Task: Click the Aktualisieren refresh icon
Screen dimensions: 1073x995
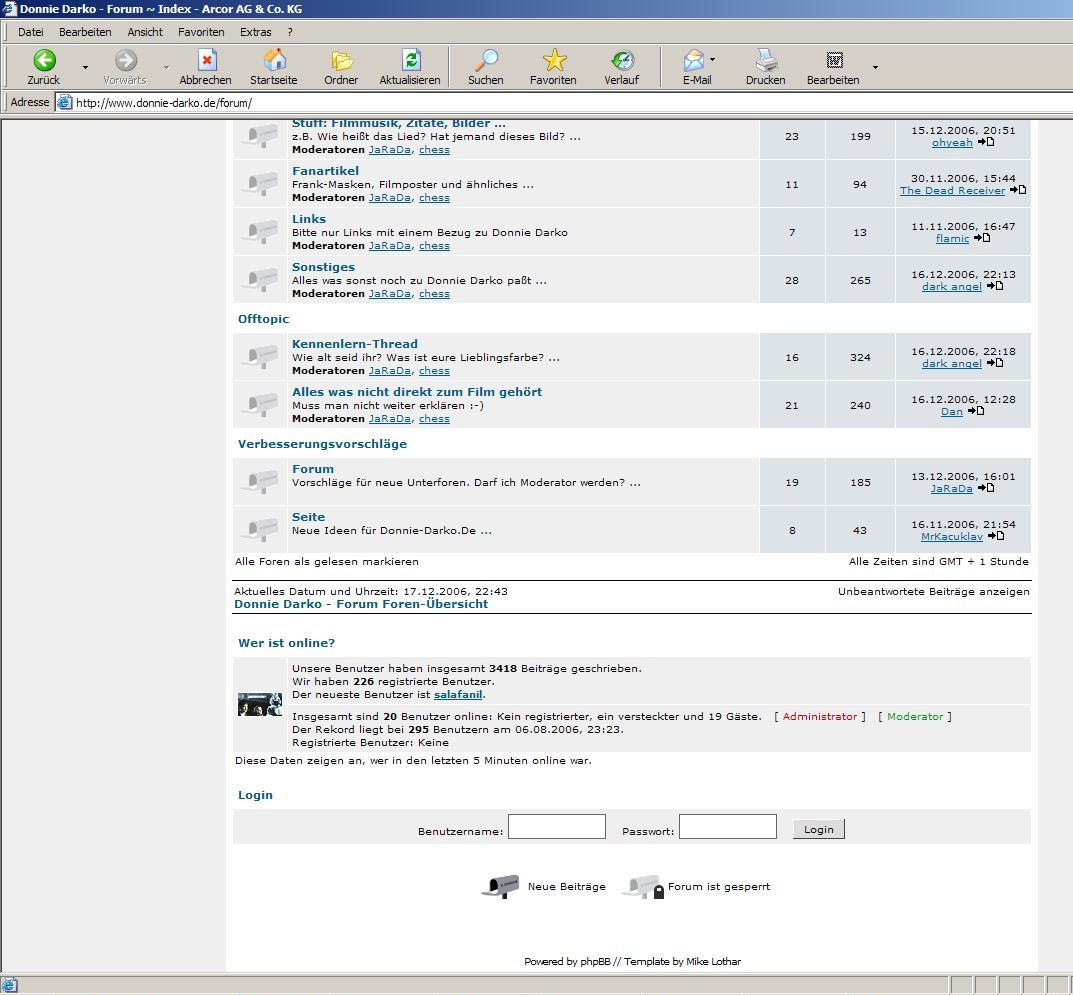Action: coord(410,60)
